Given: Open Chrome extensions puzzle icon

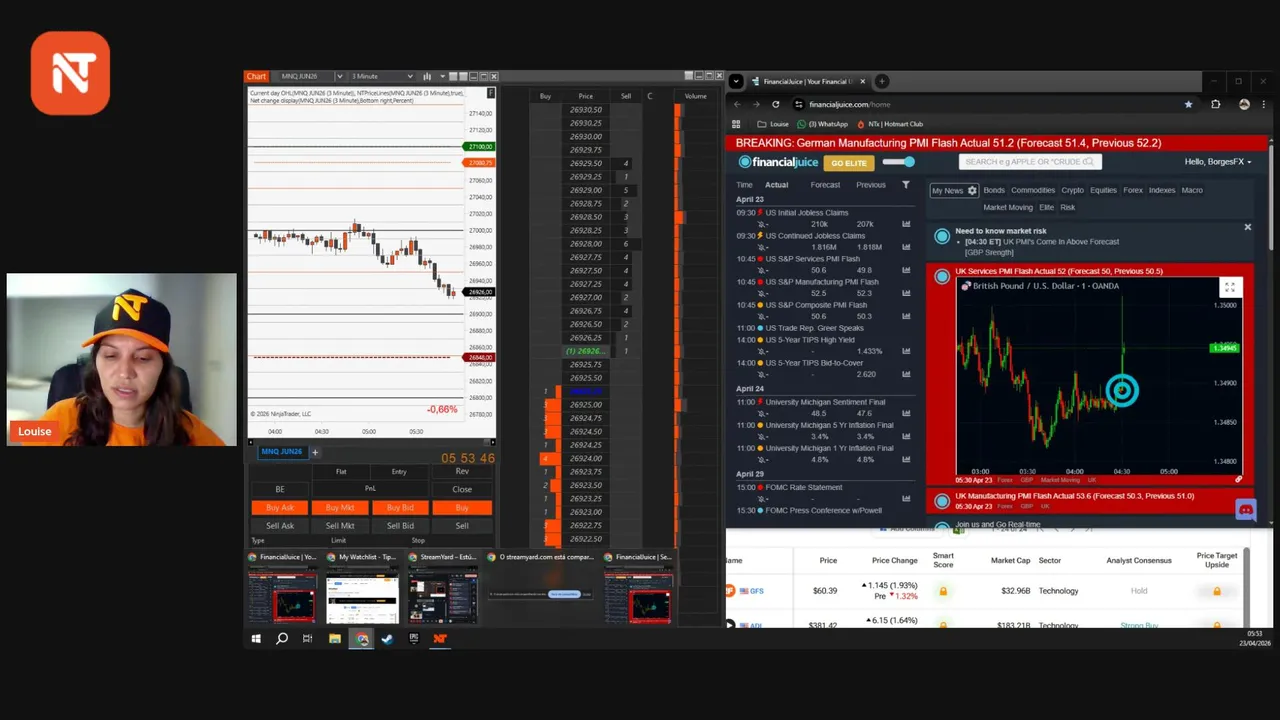Looking at the screenshot, I should click(x=1216, y=104).
